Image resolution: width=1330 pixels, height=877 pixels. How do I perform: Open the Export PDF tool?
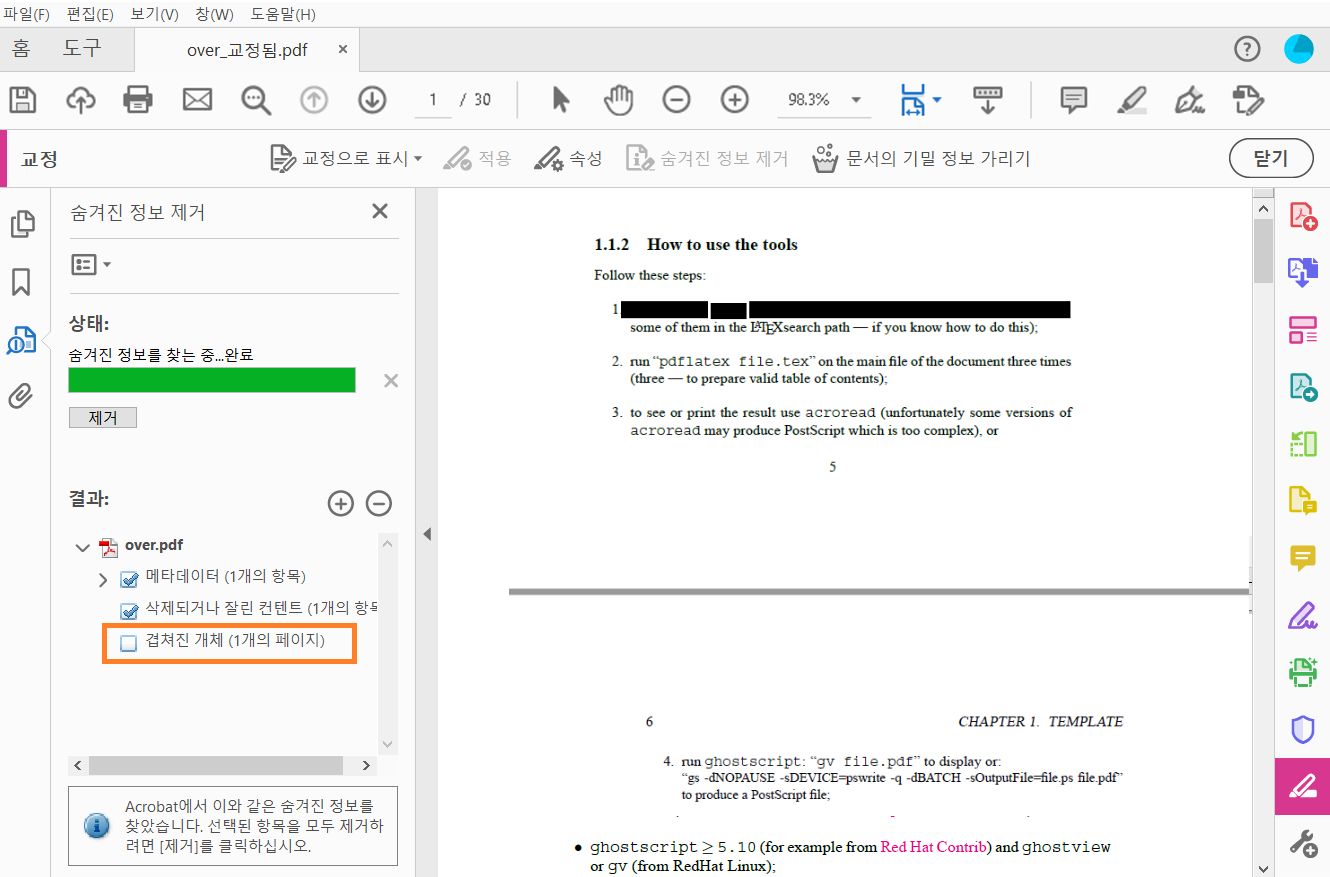click(1302, 271)
